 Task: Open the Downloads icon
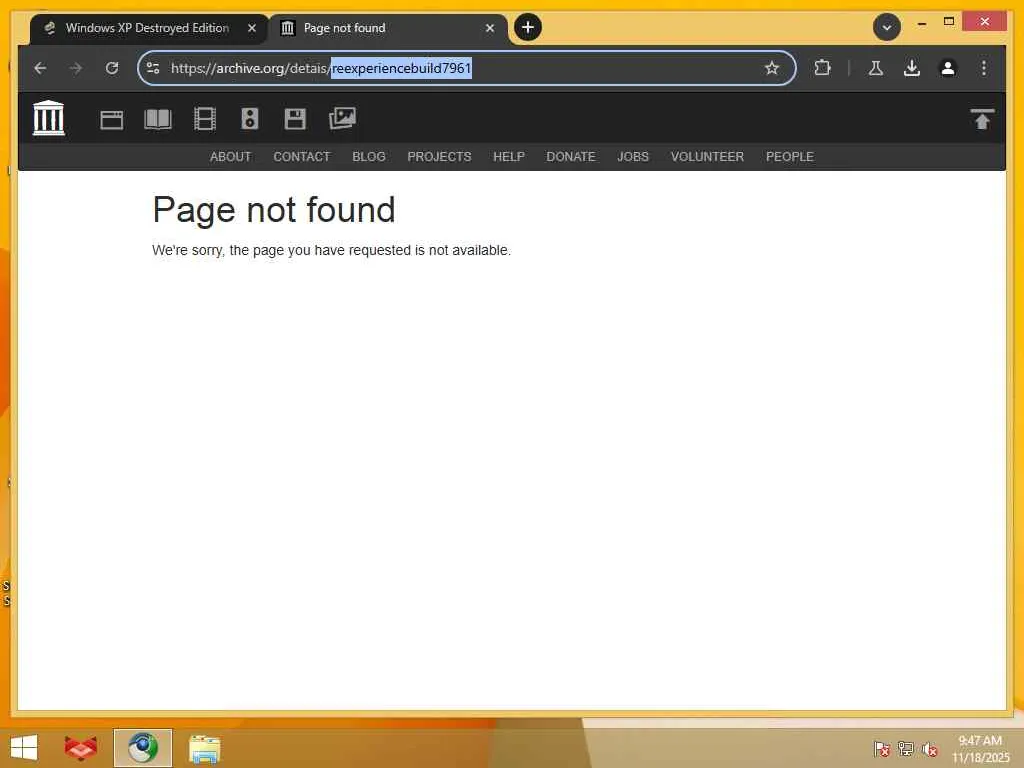point(912,68)
